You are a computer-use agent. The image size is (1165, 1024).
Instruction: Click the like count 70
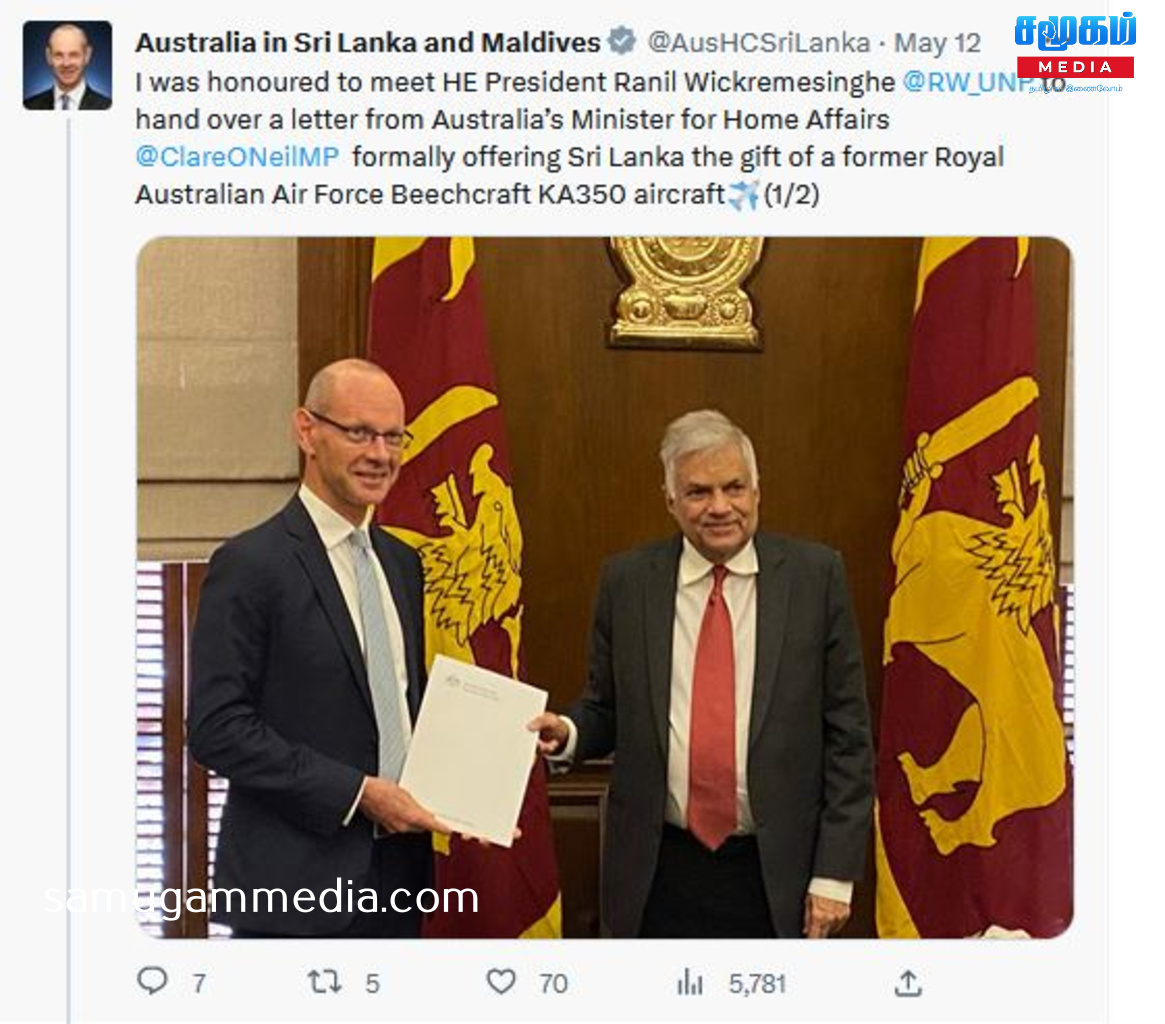click(554, 984)
